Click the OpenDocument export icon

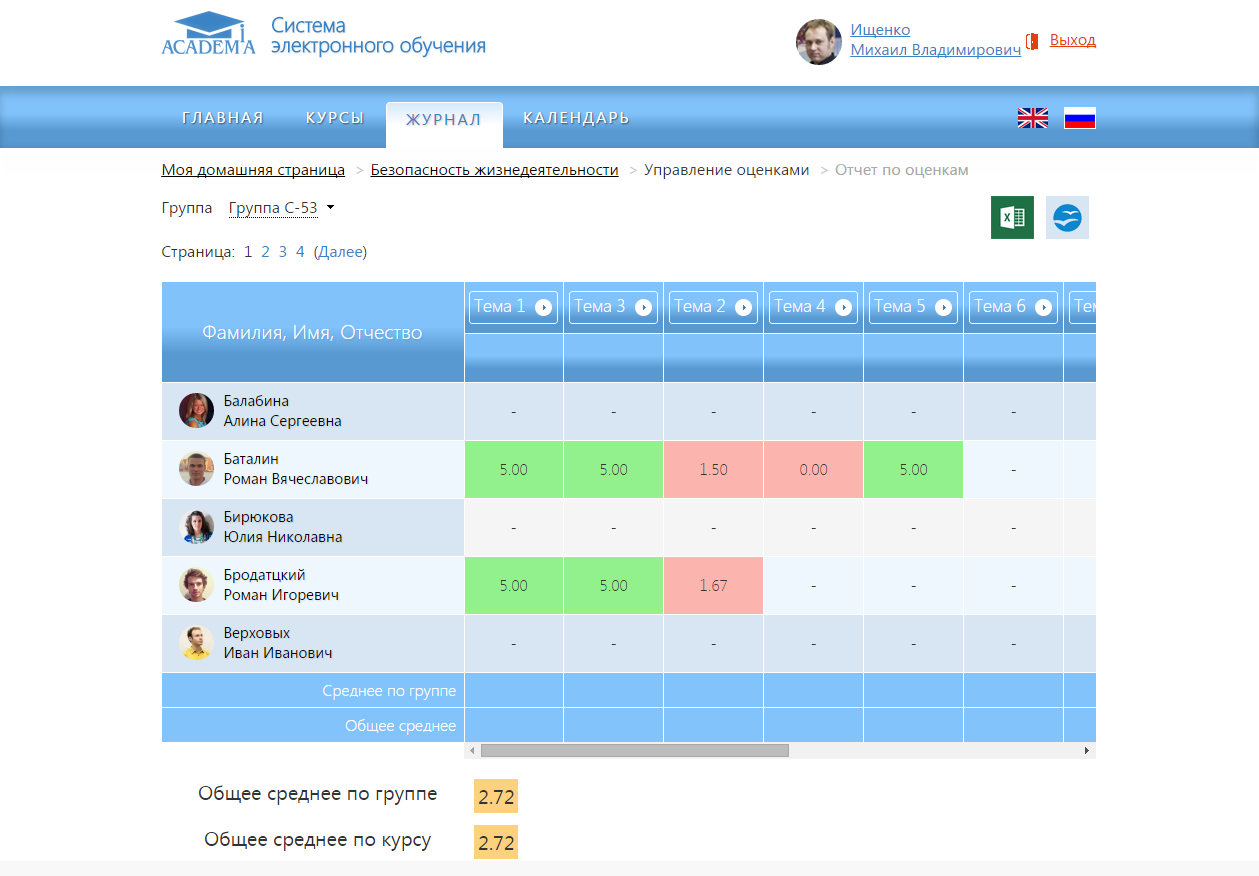[1067, 217]
